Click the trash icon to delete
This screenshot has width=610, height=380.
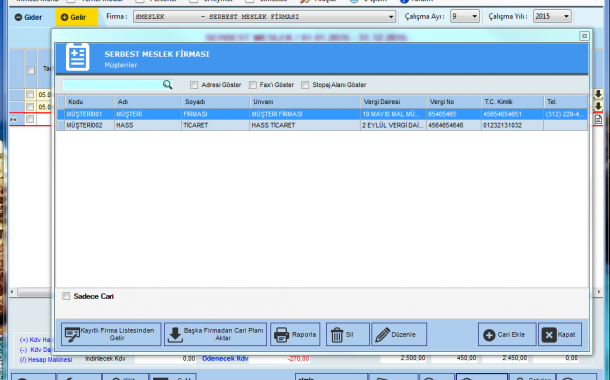click(x=337, y=334)
